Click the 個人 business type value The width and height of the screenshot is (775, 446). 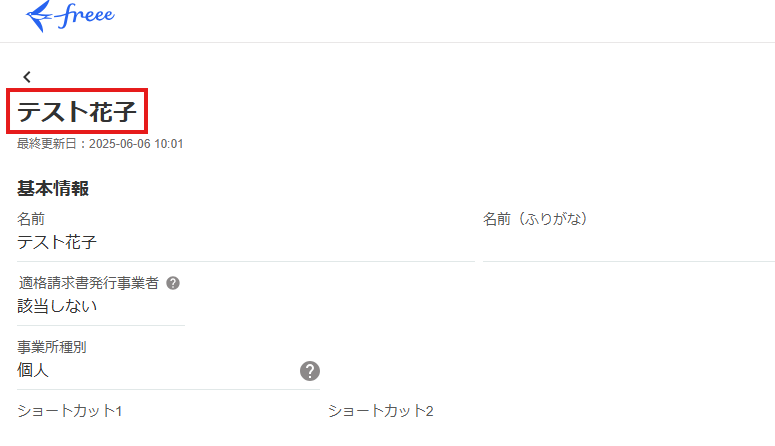pyautogui.click(x=33, y=370)
